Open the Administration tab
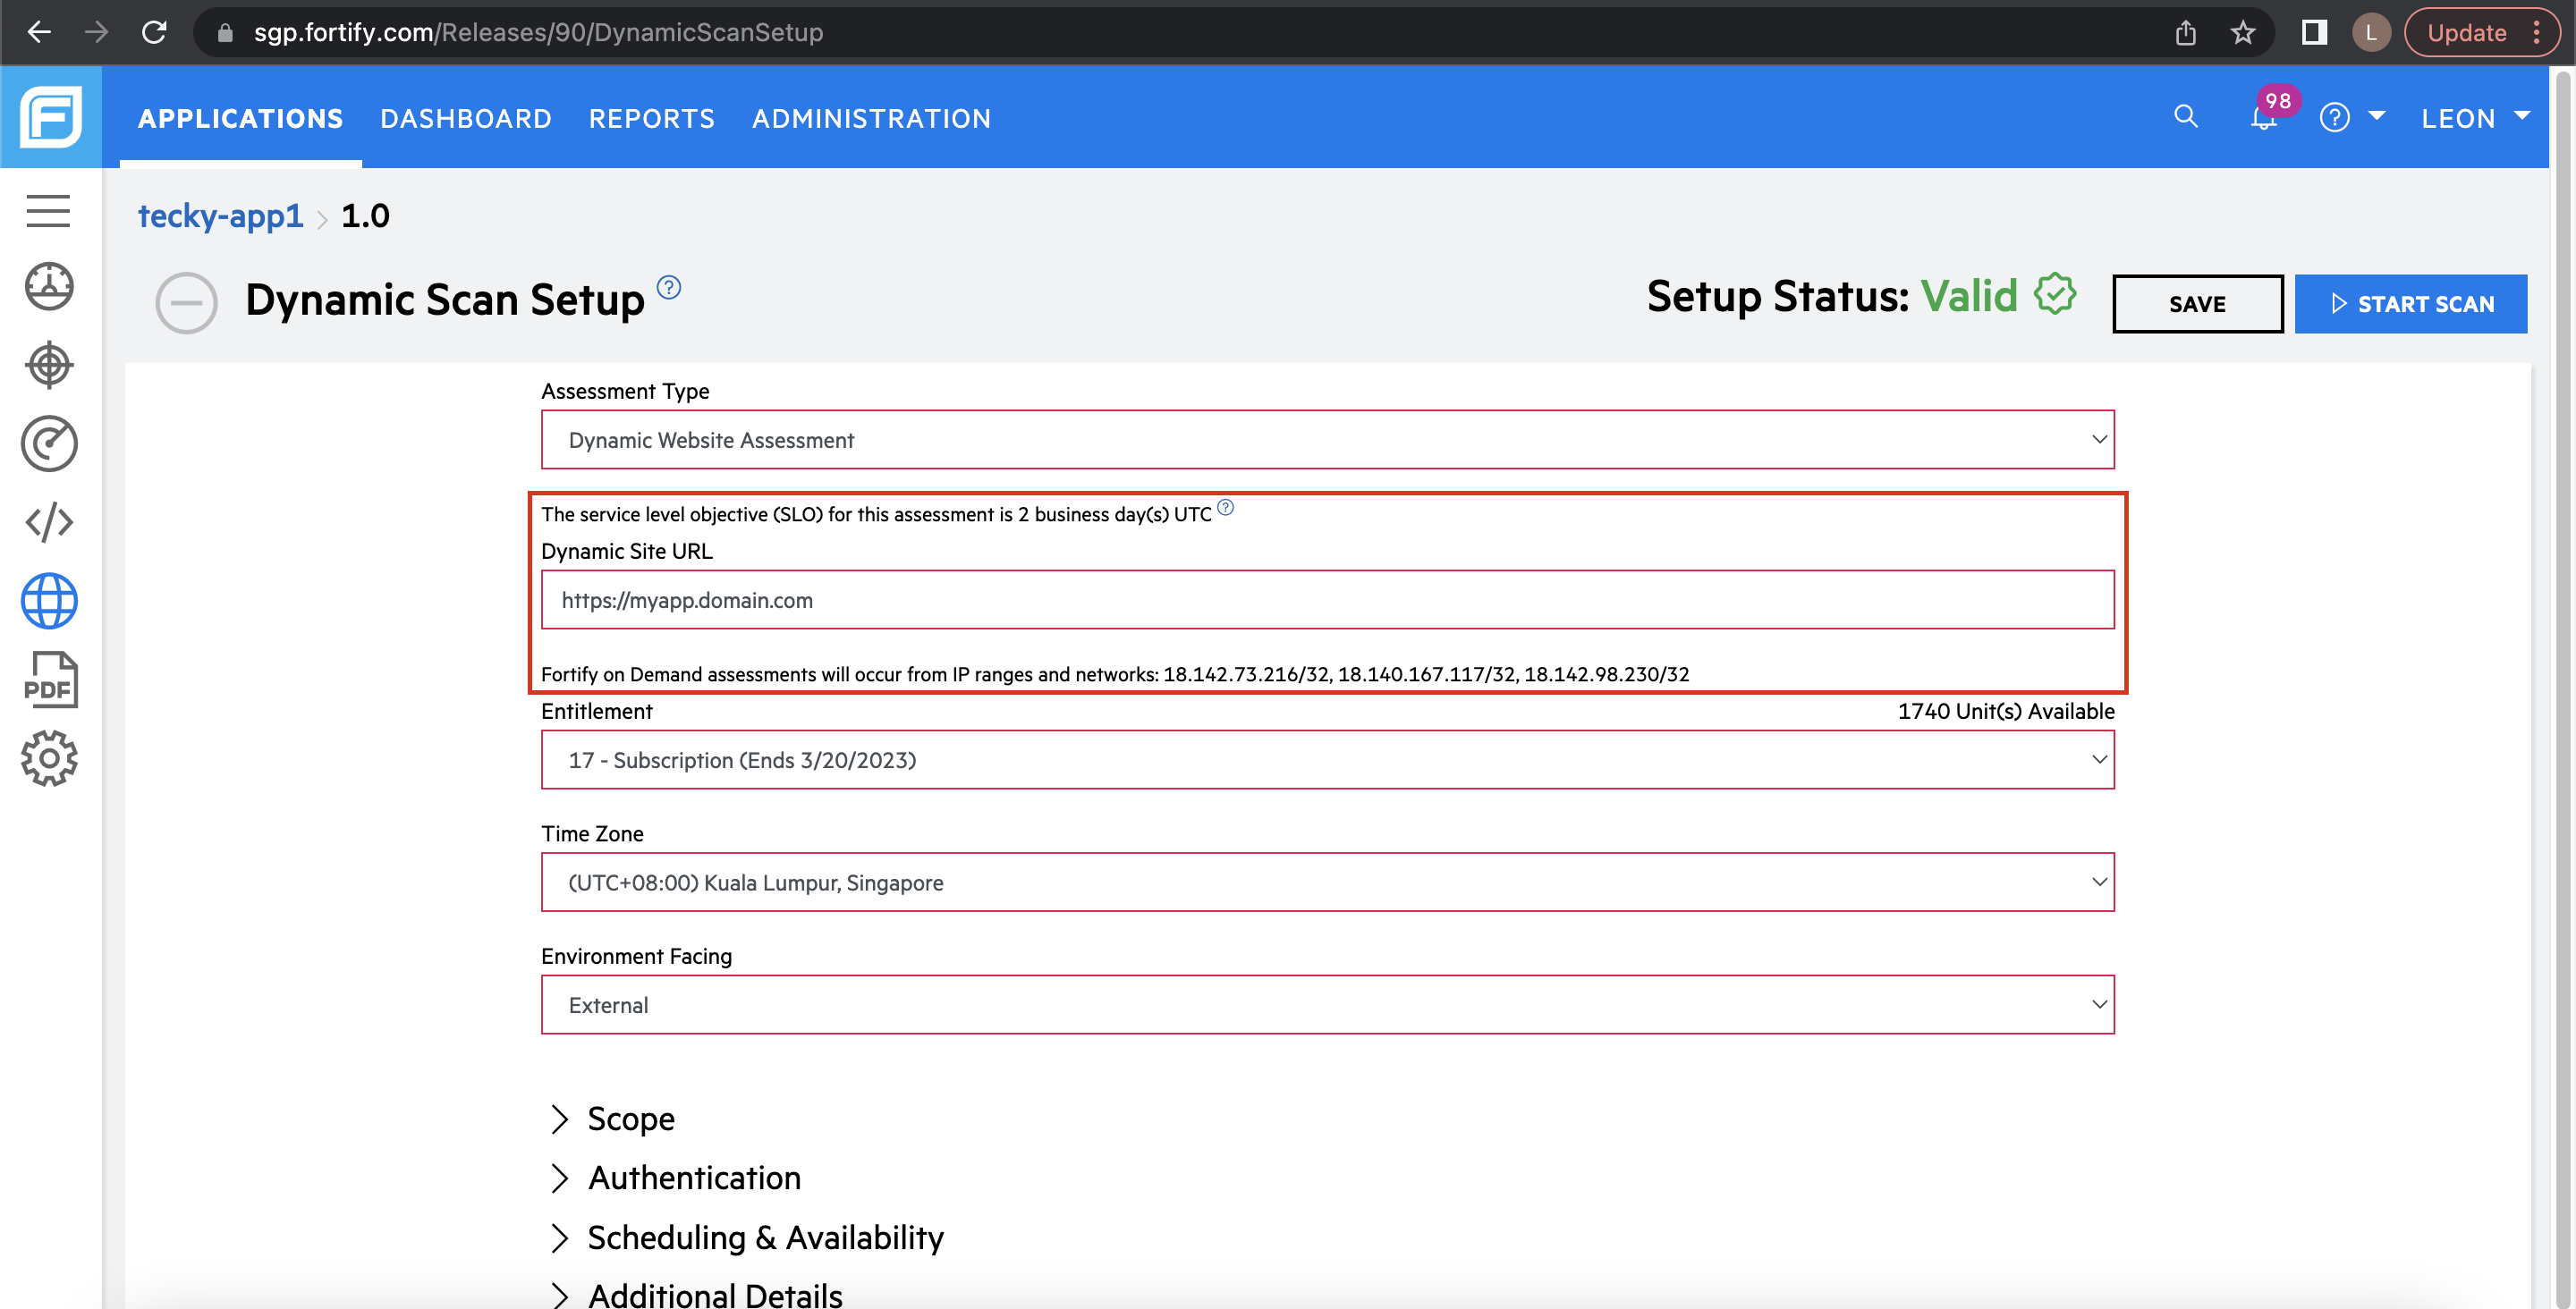 871,118
